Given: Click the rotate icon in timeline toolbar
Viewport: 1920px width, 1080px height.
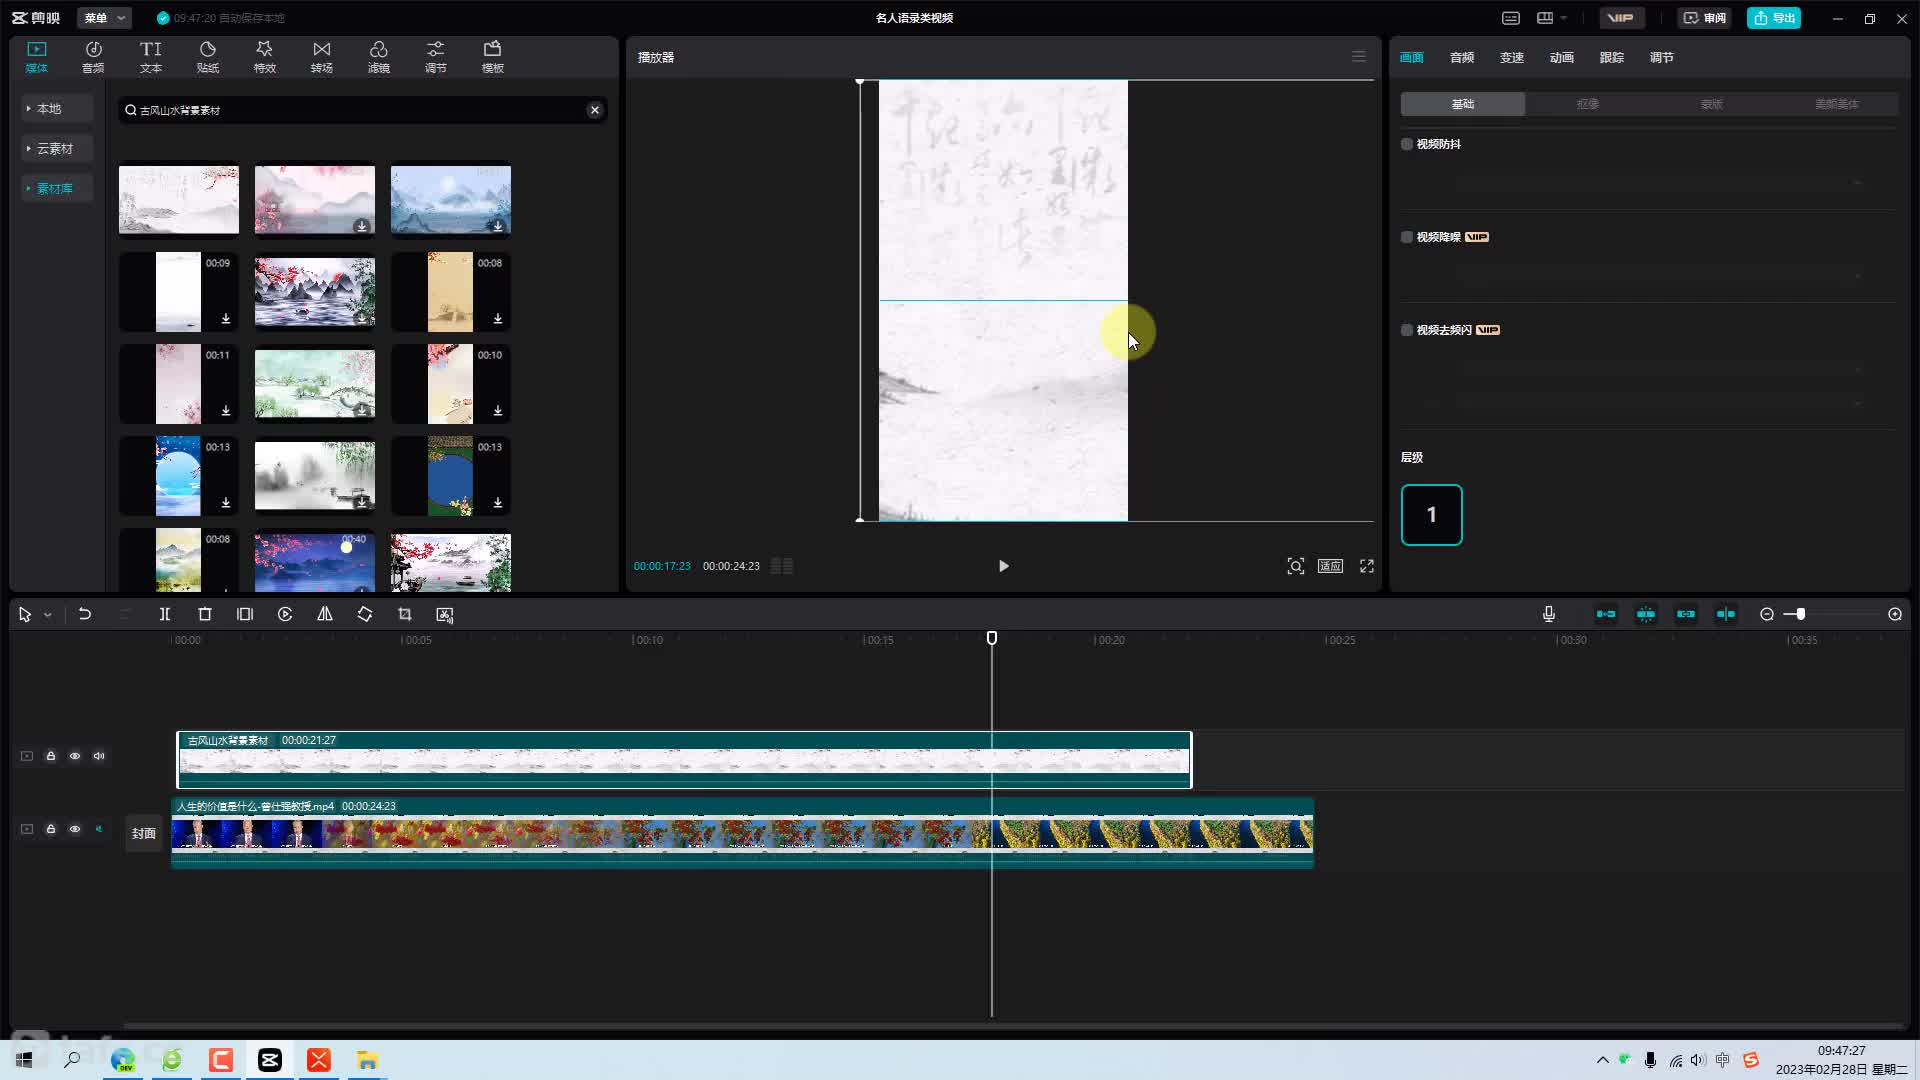Looking at the screenshot, I should click(x=365, y=614).
